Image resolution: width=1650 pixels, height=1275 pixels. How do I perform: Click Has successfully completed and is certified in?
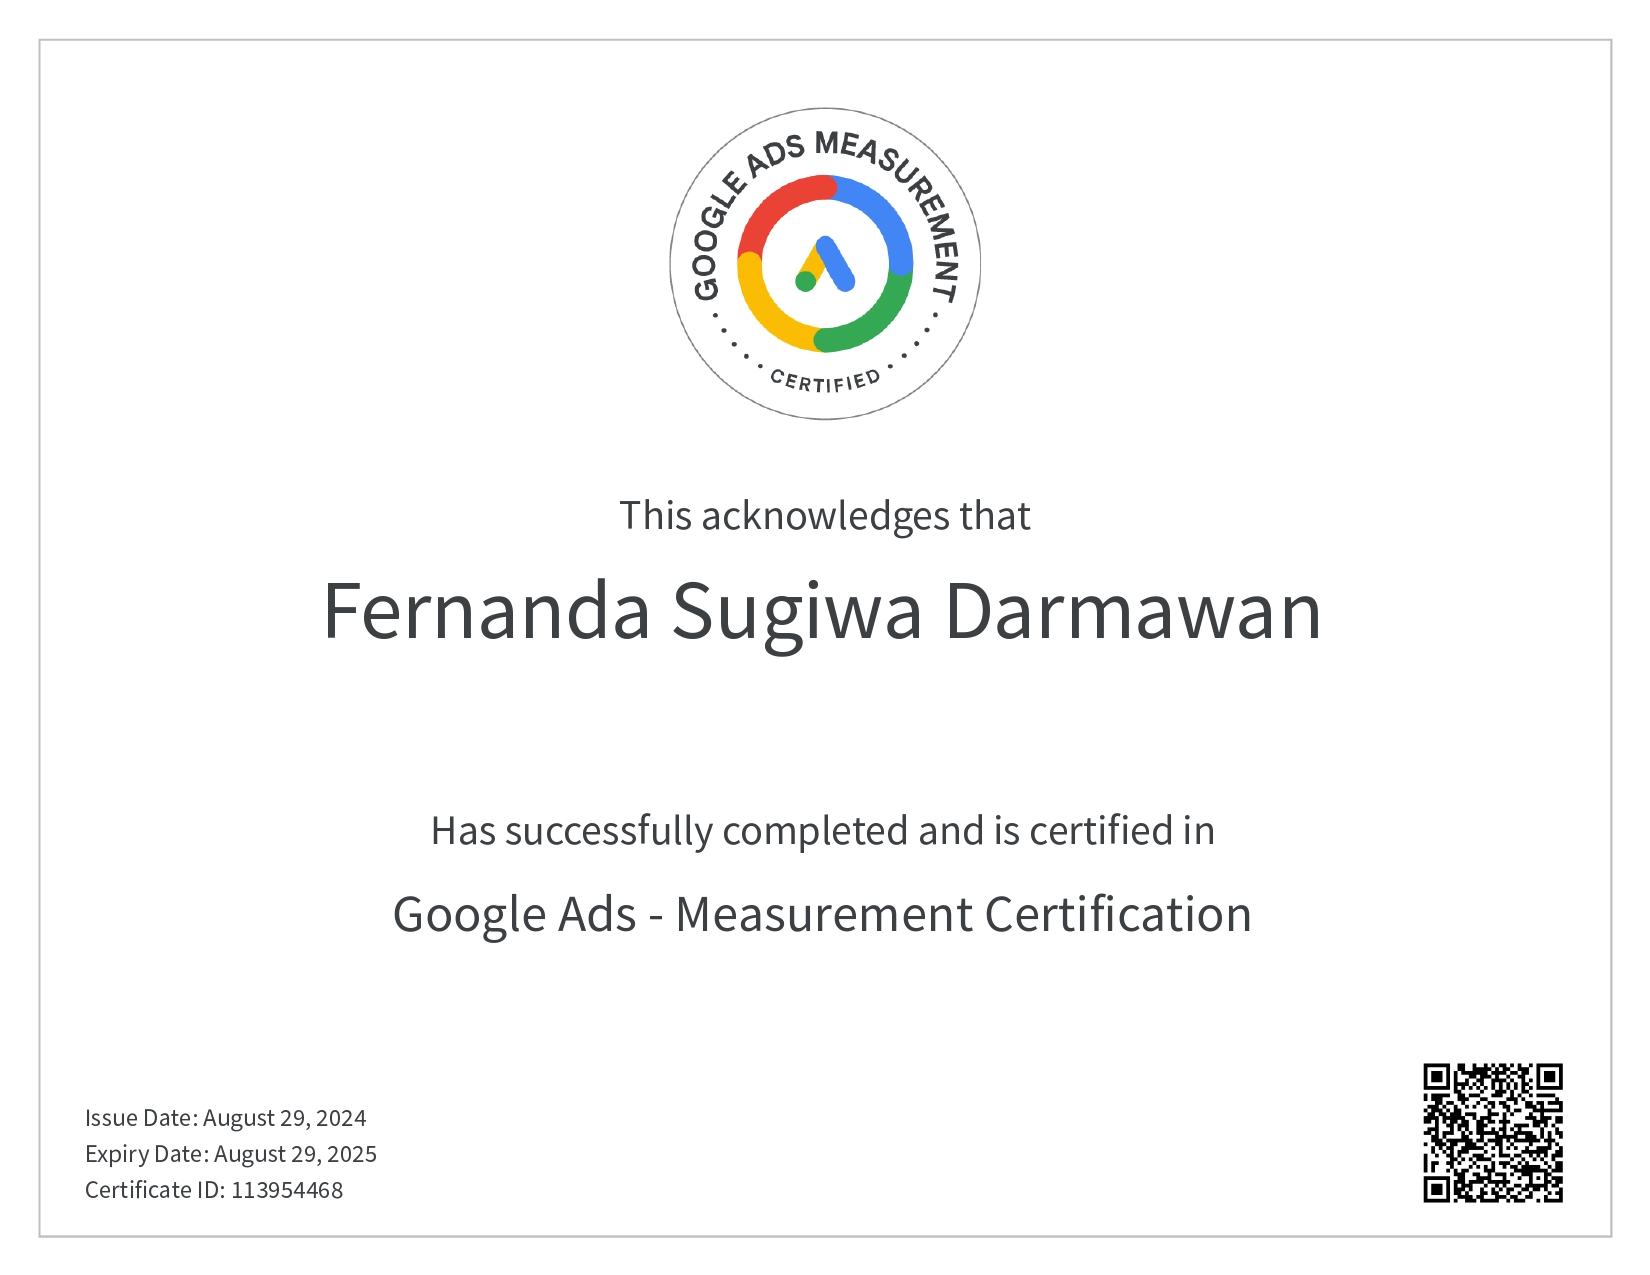click(x=822, y=829)
